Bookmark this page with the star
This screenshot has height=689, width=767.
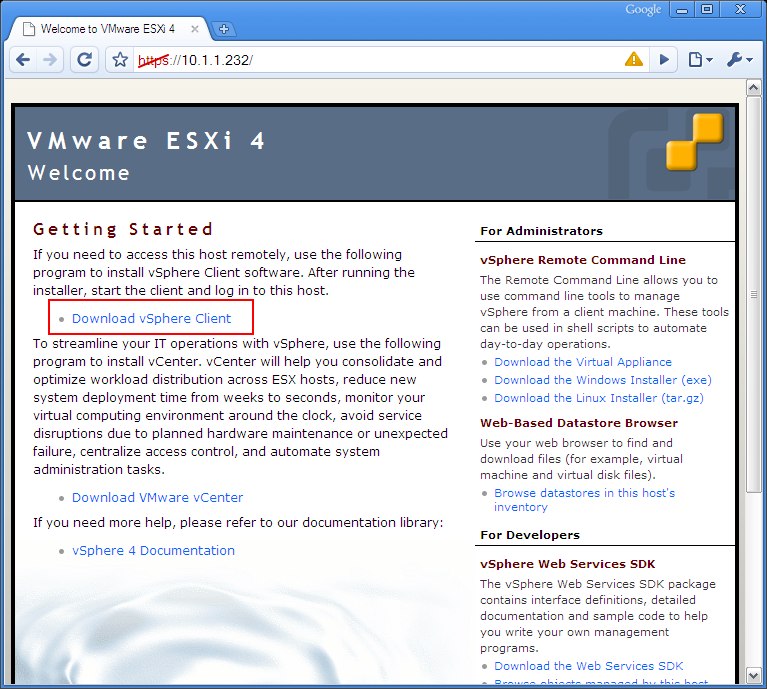click(x=120, y=60)
